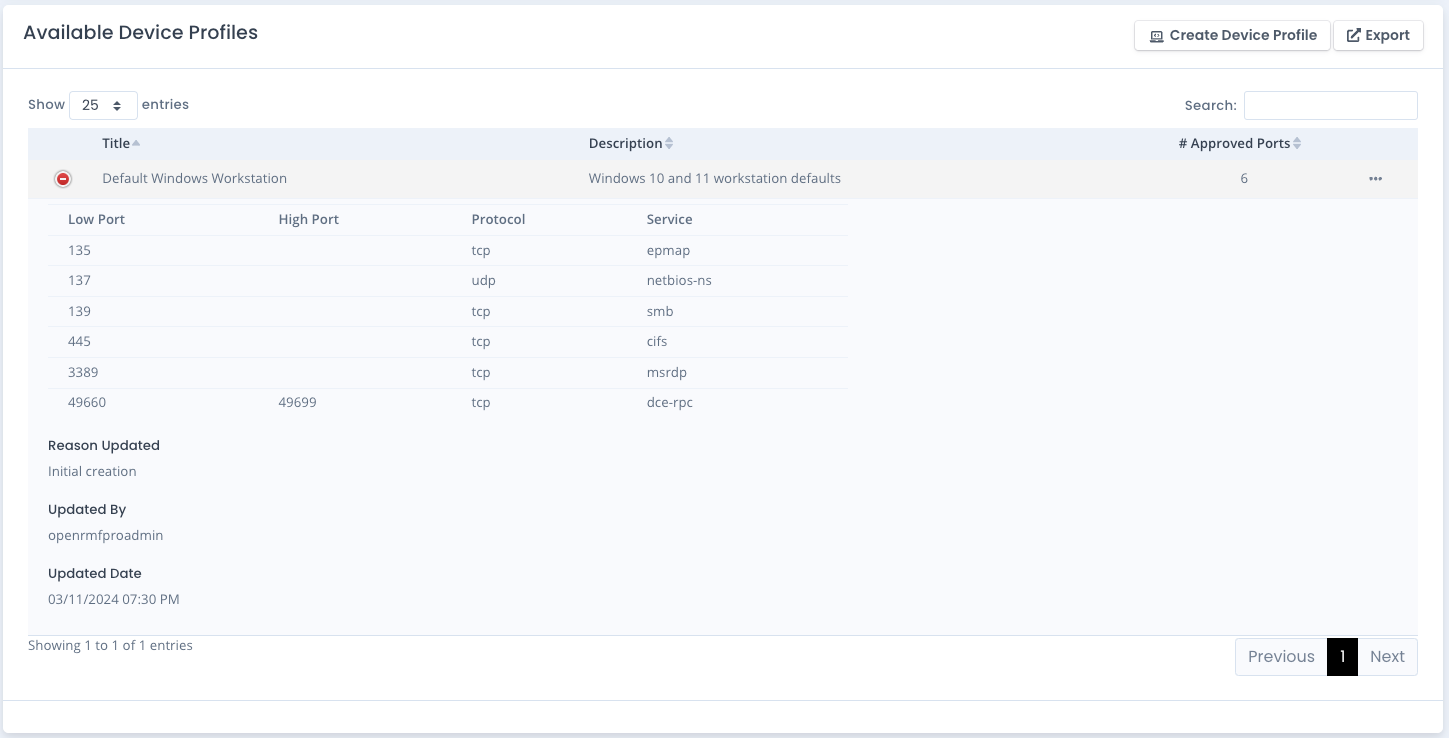Click the epmap service cell
The width and height of the screenshot is (1449, 738).
[669, 250]
